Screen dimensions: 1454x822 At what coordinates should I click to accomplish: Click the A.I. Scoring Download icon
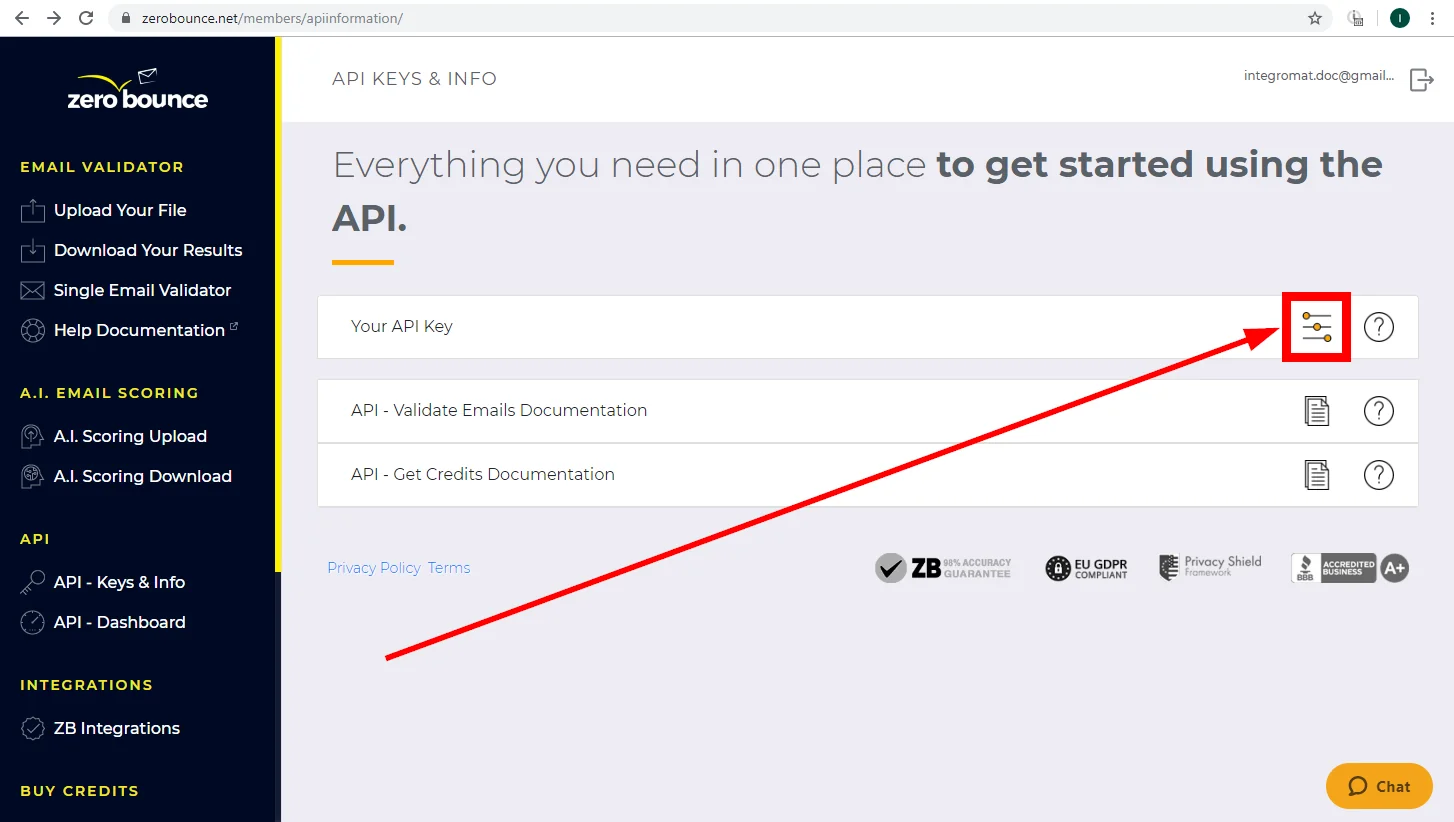coord(33,476)
